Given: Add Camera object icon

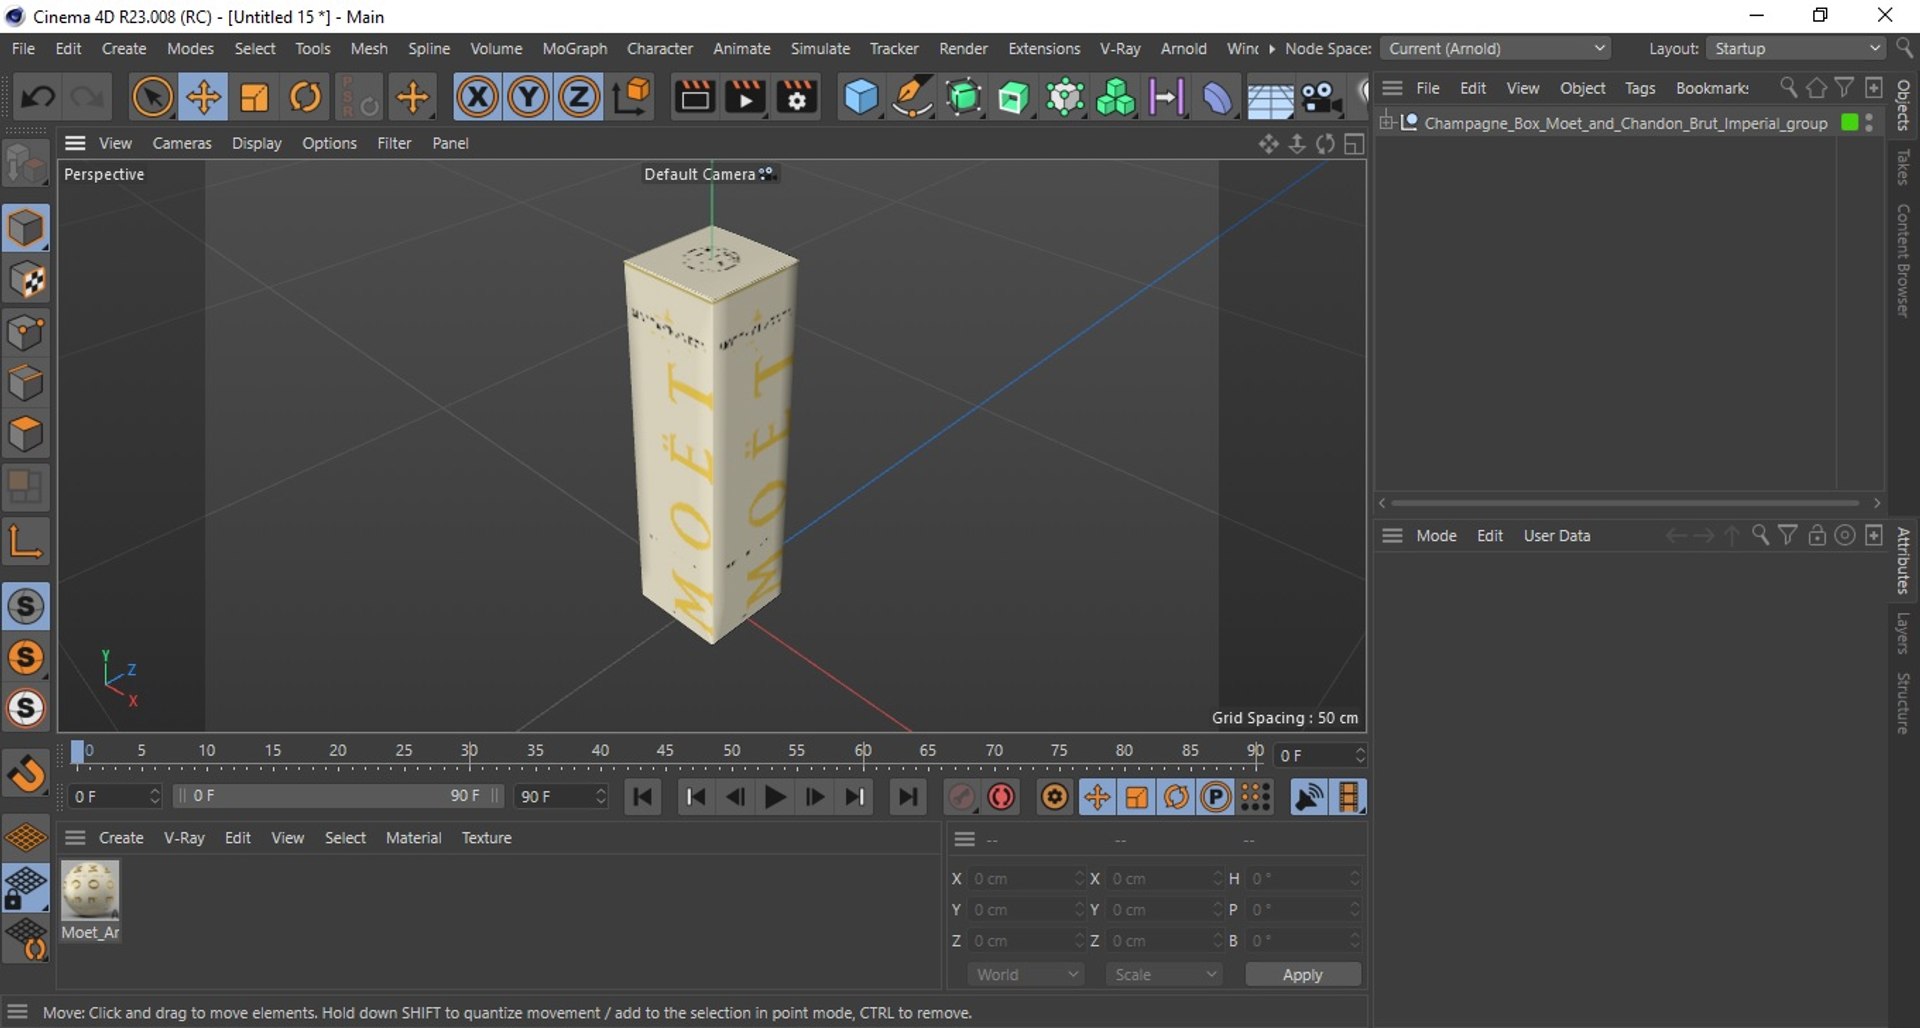Looking at the screenshot, I should click(1320, 97).
